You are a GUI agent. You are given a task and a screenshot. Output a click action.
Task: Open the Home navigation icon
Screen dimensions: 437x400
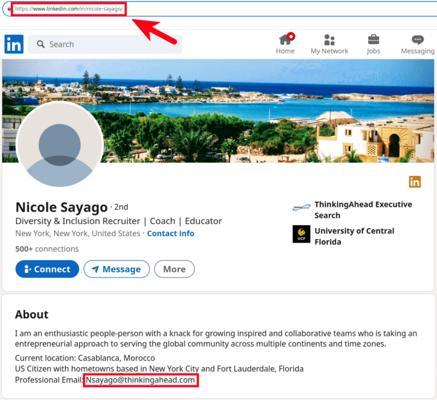pos(286,40)
